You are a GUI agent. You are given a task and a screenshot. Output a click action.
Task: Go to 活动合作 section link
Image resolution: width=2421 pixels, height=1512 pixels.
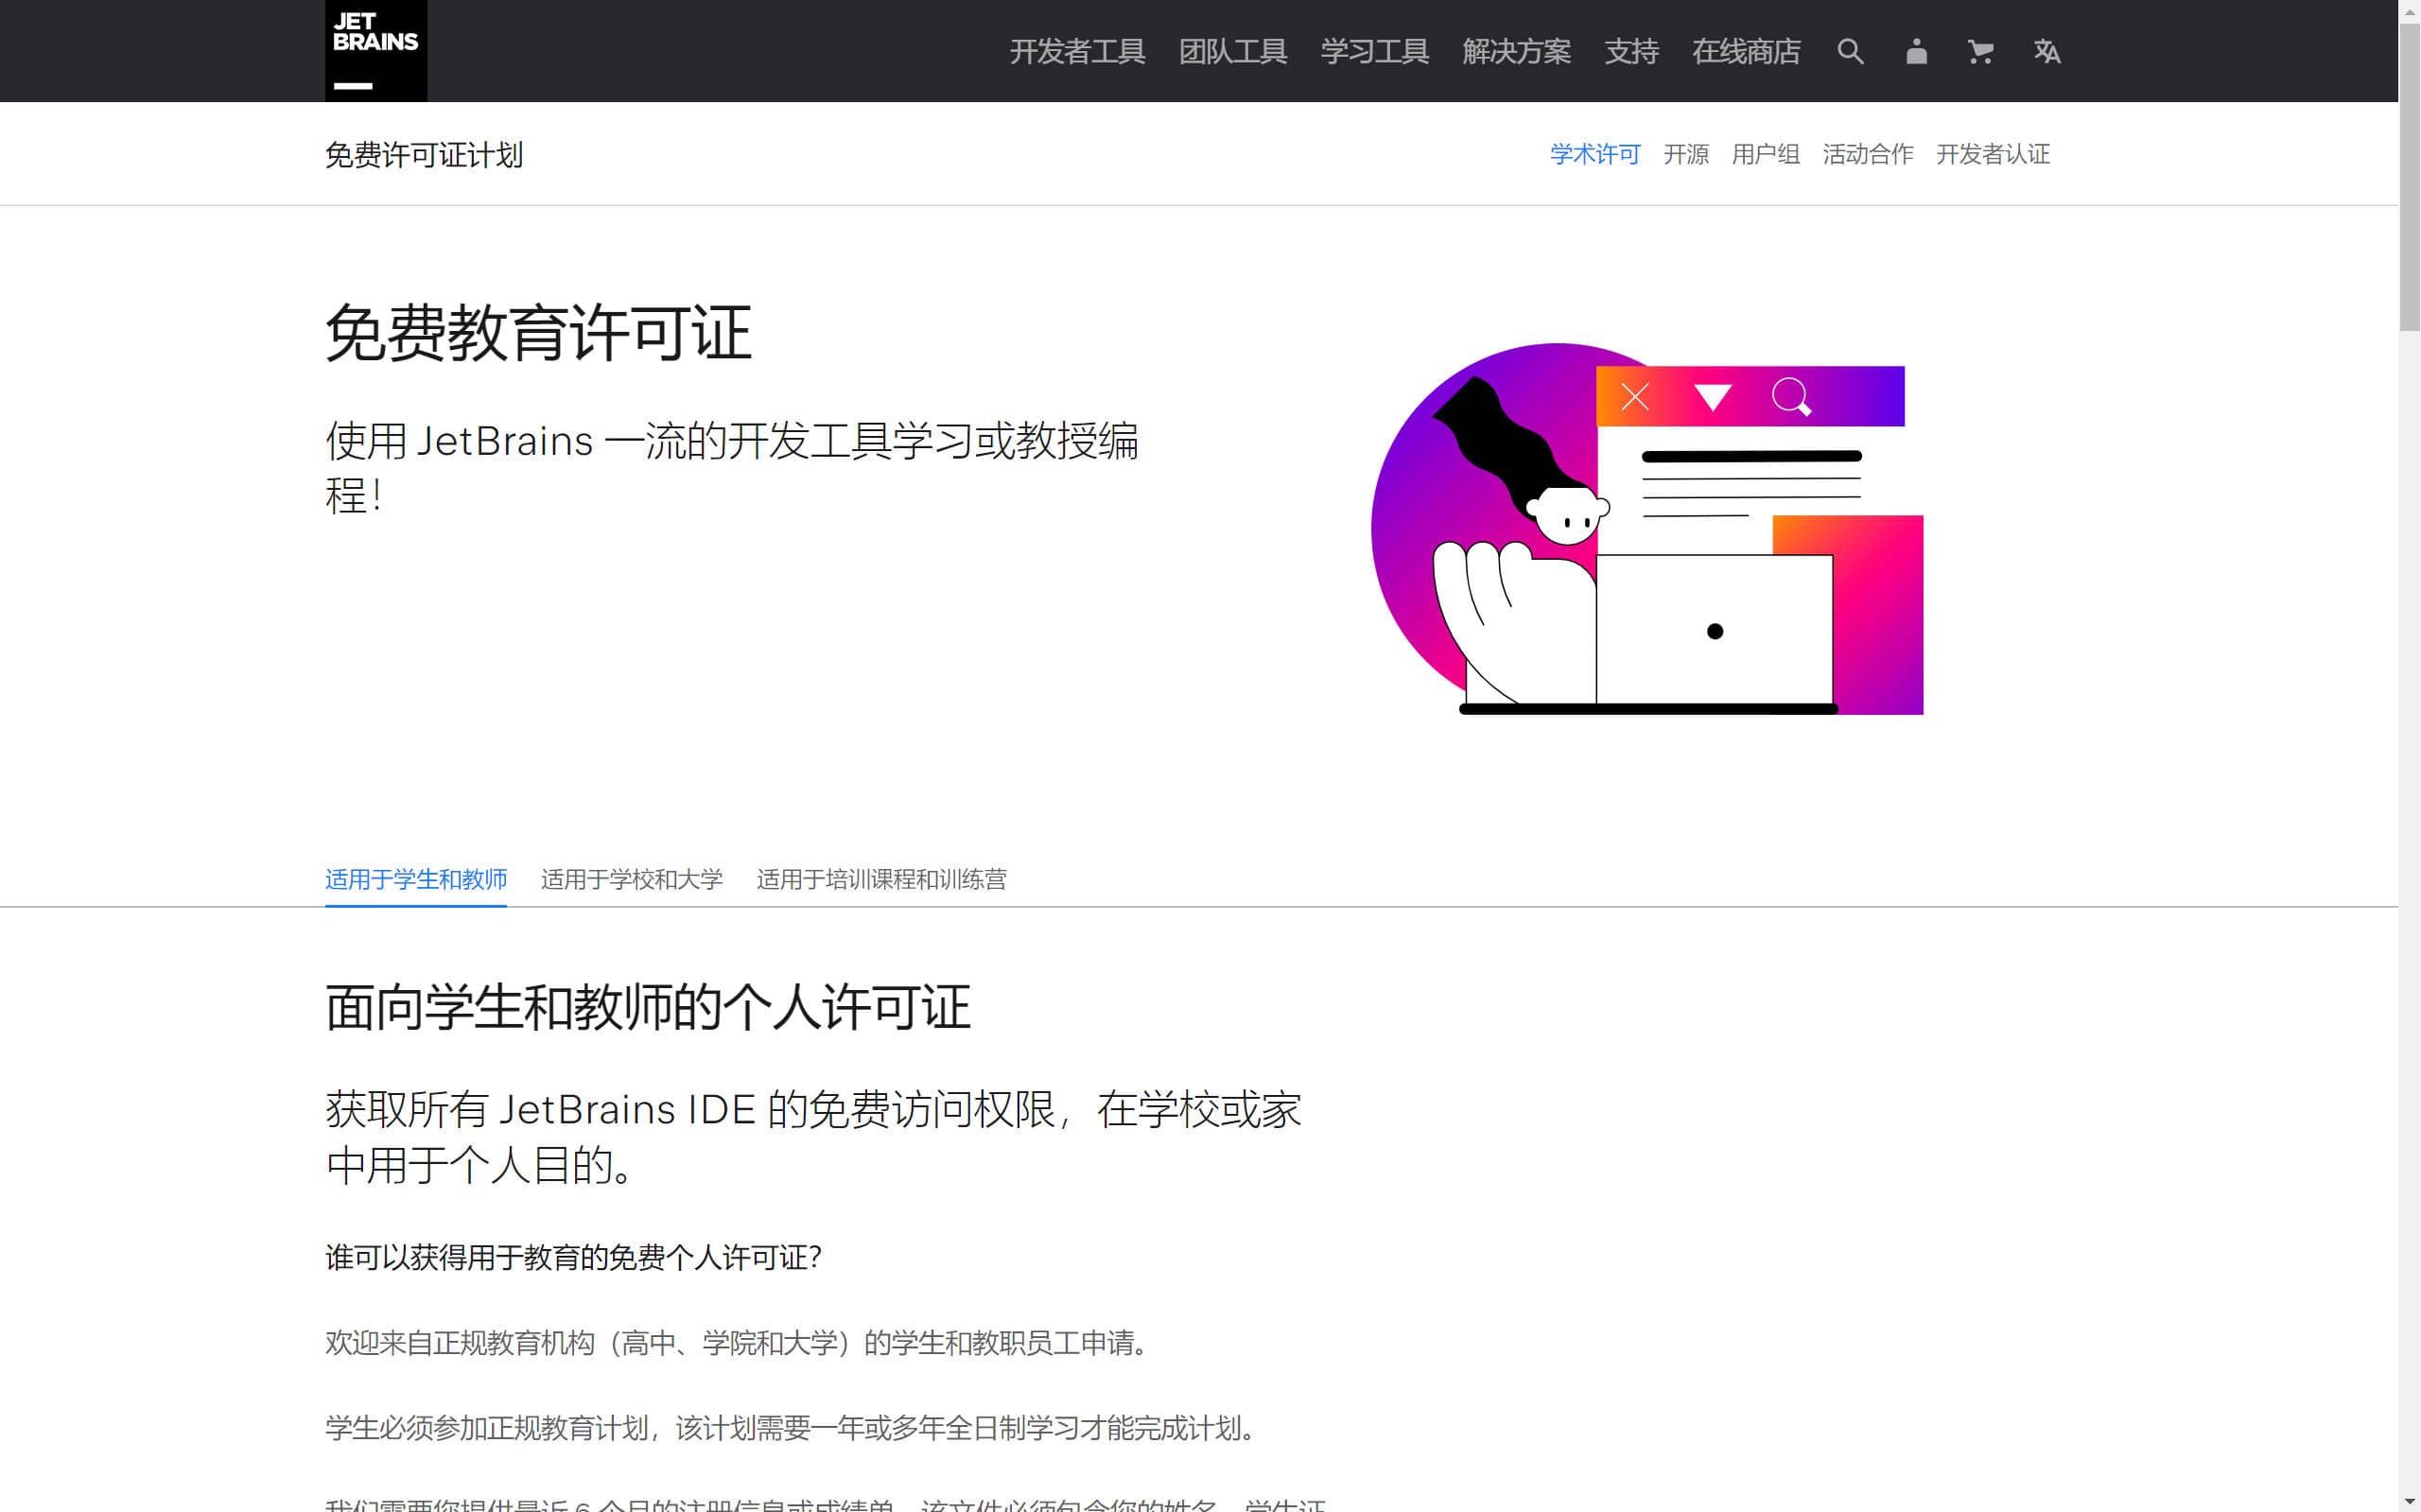(1867, 154)
